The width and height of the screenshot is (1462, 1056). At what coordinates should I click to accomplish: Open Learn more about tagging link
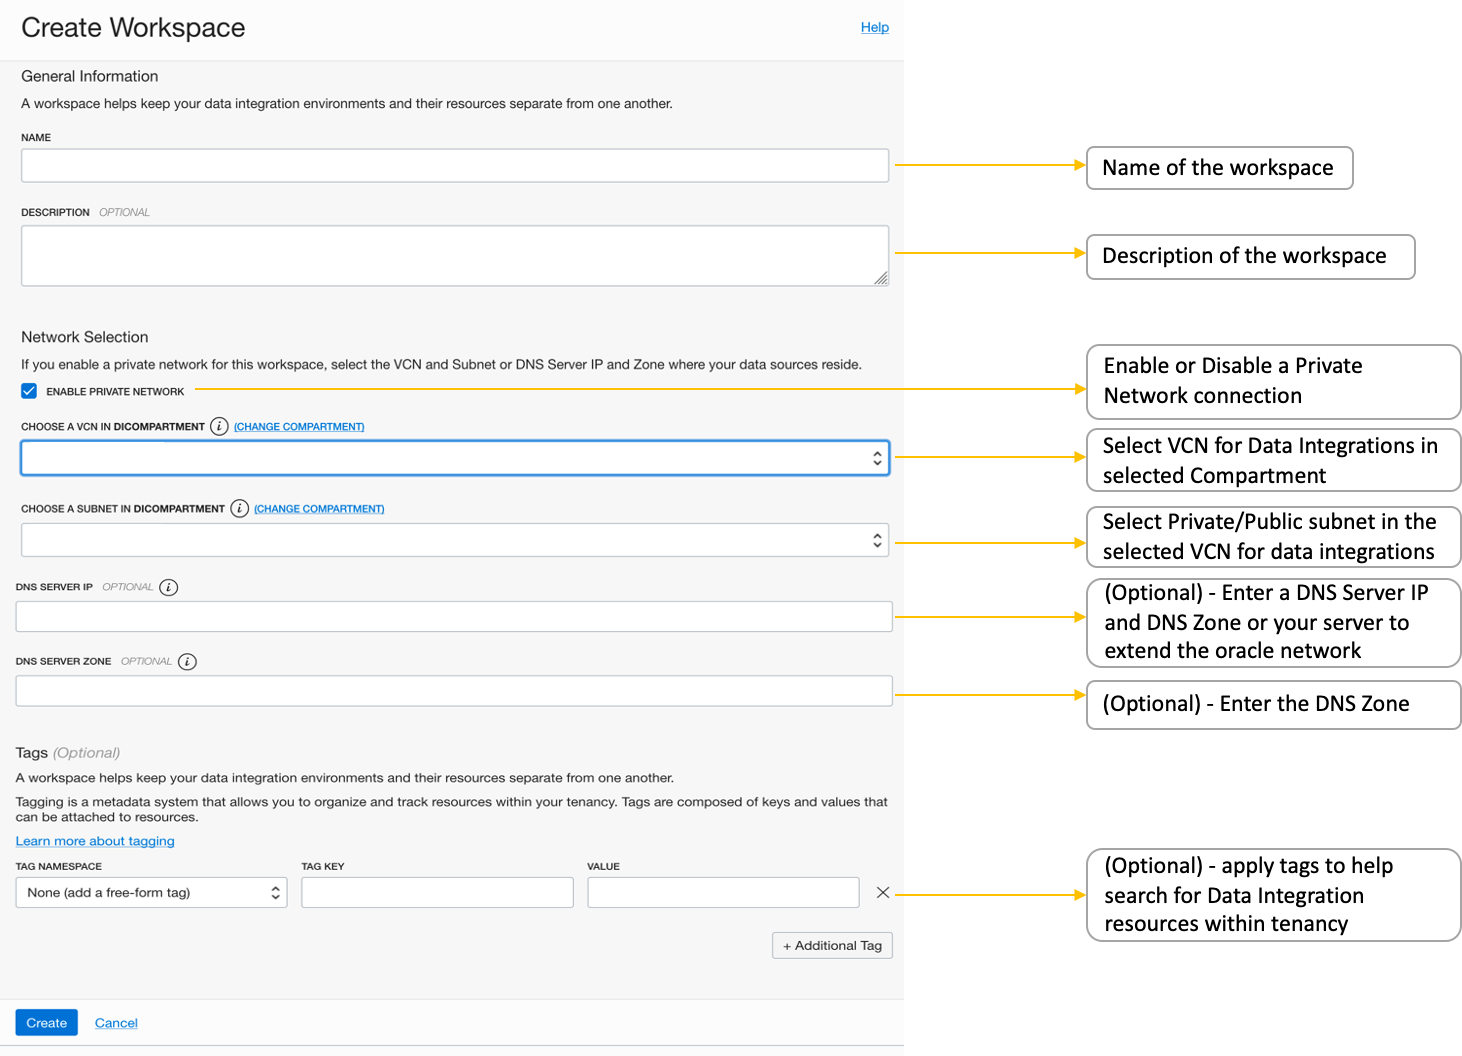tap(95, 841)
